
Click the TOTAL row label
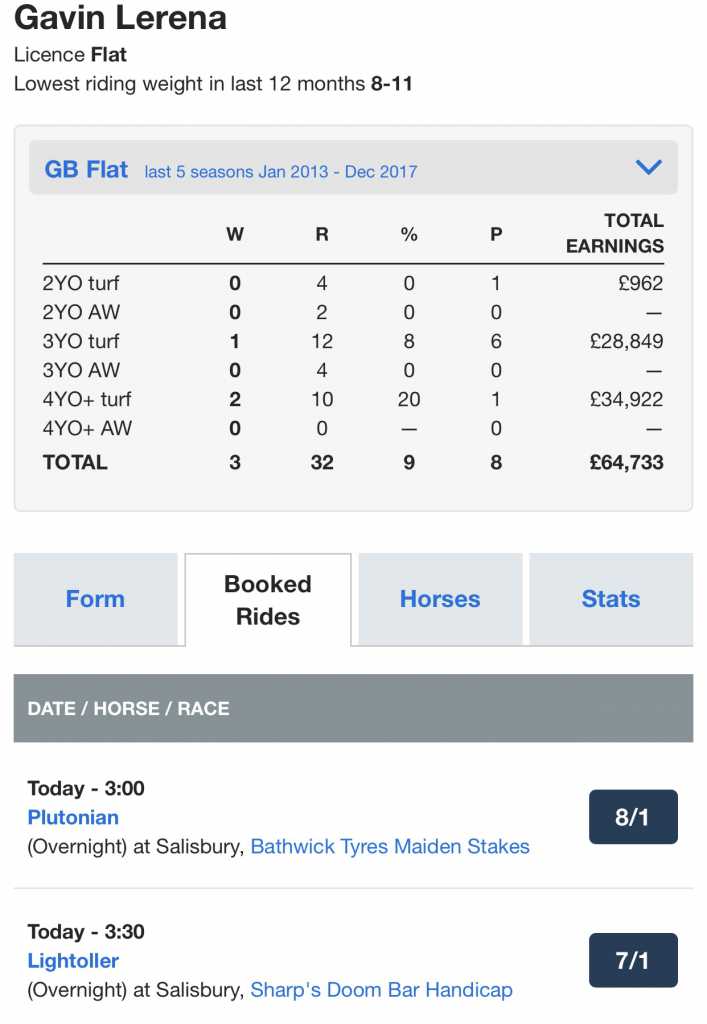(75, 462)
